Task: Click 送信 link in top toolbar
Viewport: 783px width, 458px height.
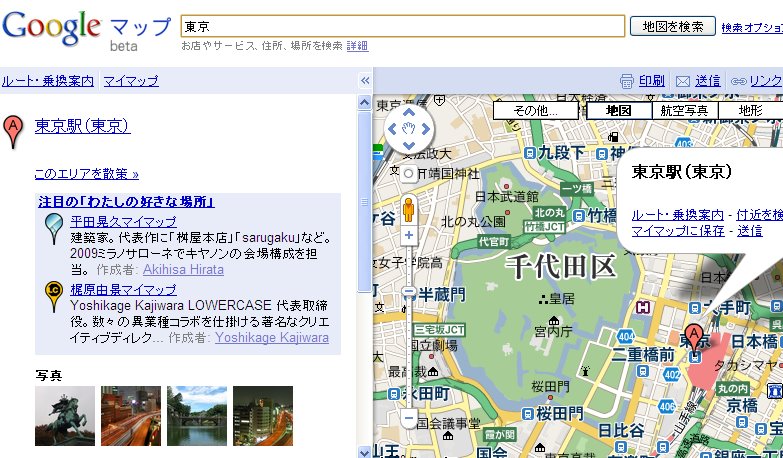Action: point(708,81)
